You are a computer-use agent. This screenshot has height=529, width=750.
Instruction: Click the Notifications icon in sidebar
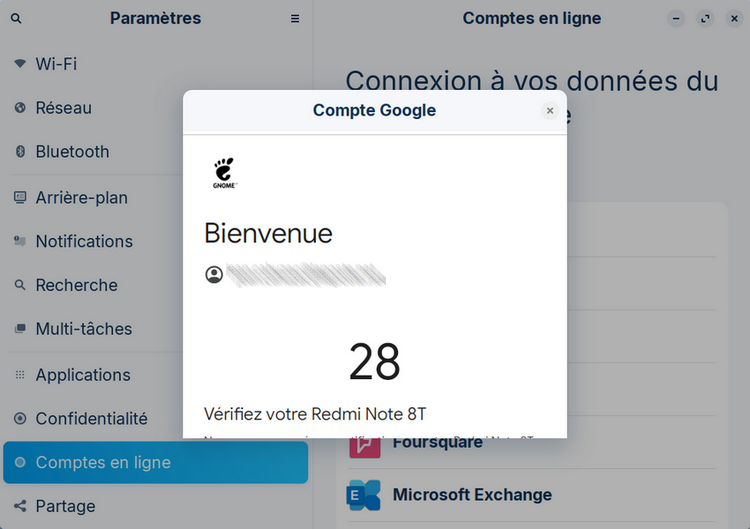20,241
